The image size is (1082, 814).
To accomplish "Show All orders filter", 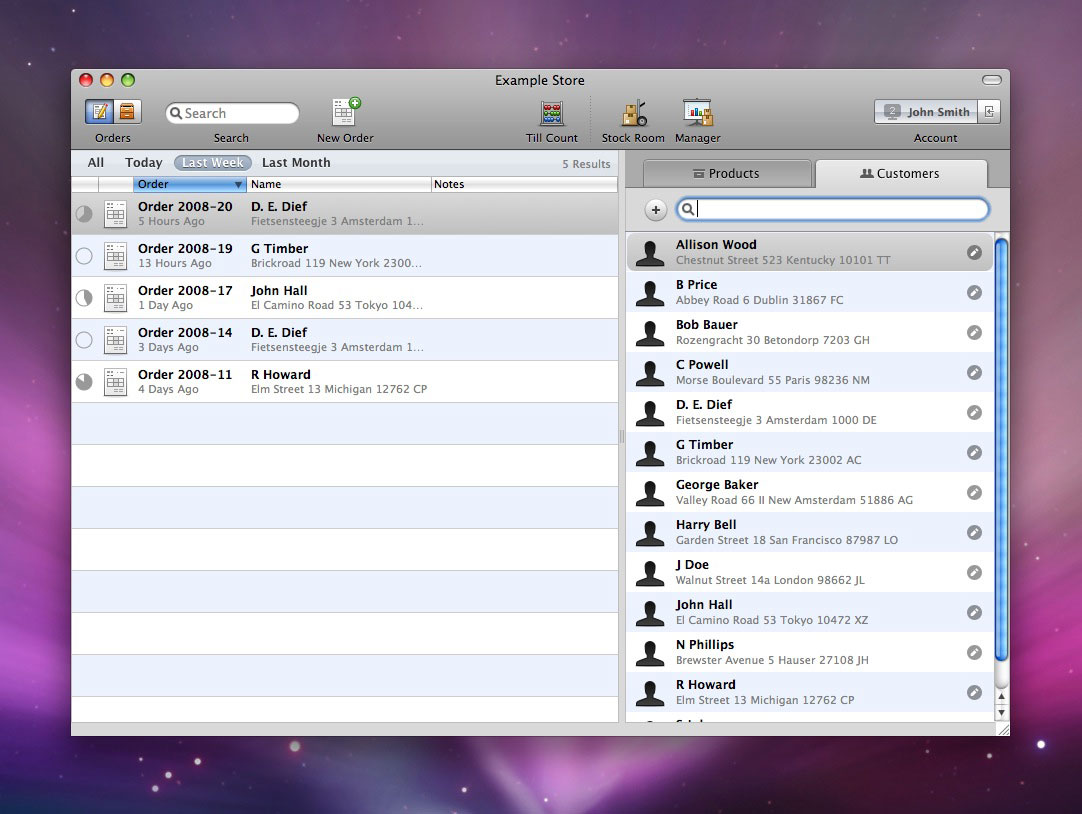I will click(96, 163).
